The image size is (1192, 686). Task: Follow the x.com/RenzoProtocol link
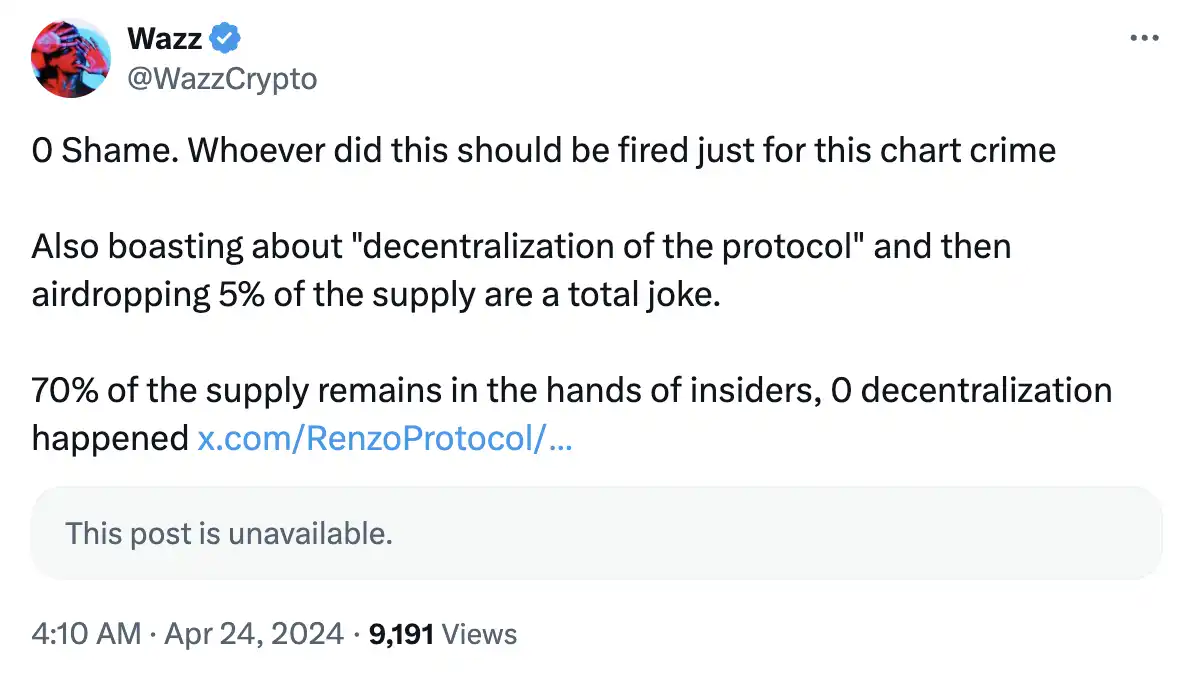click(384, 438)
